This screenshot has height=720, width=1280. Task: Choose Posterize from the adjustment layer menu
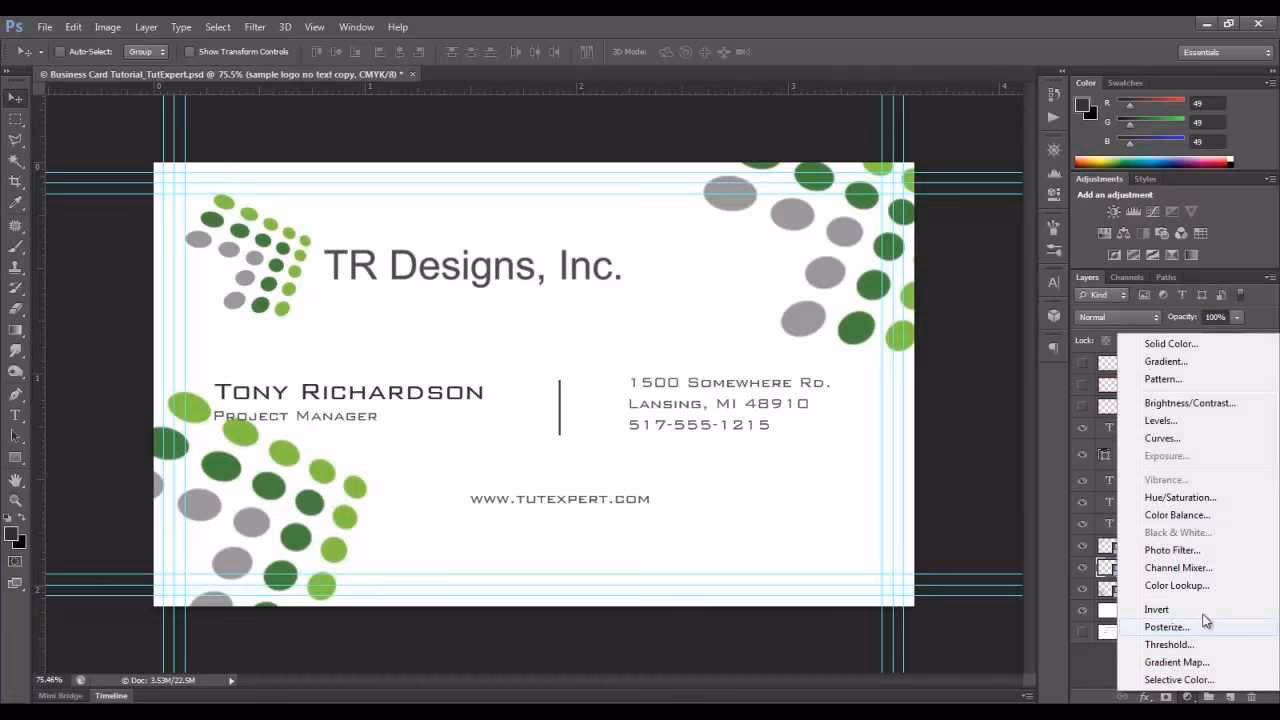(x=1166, y=627)
